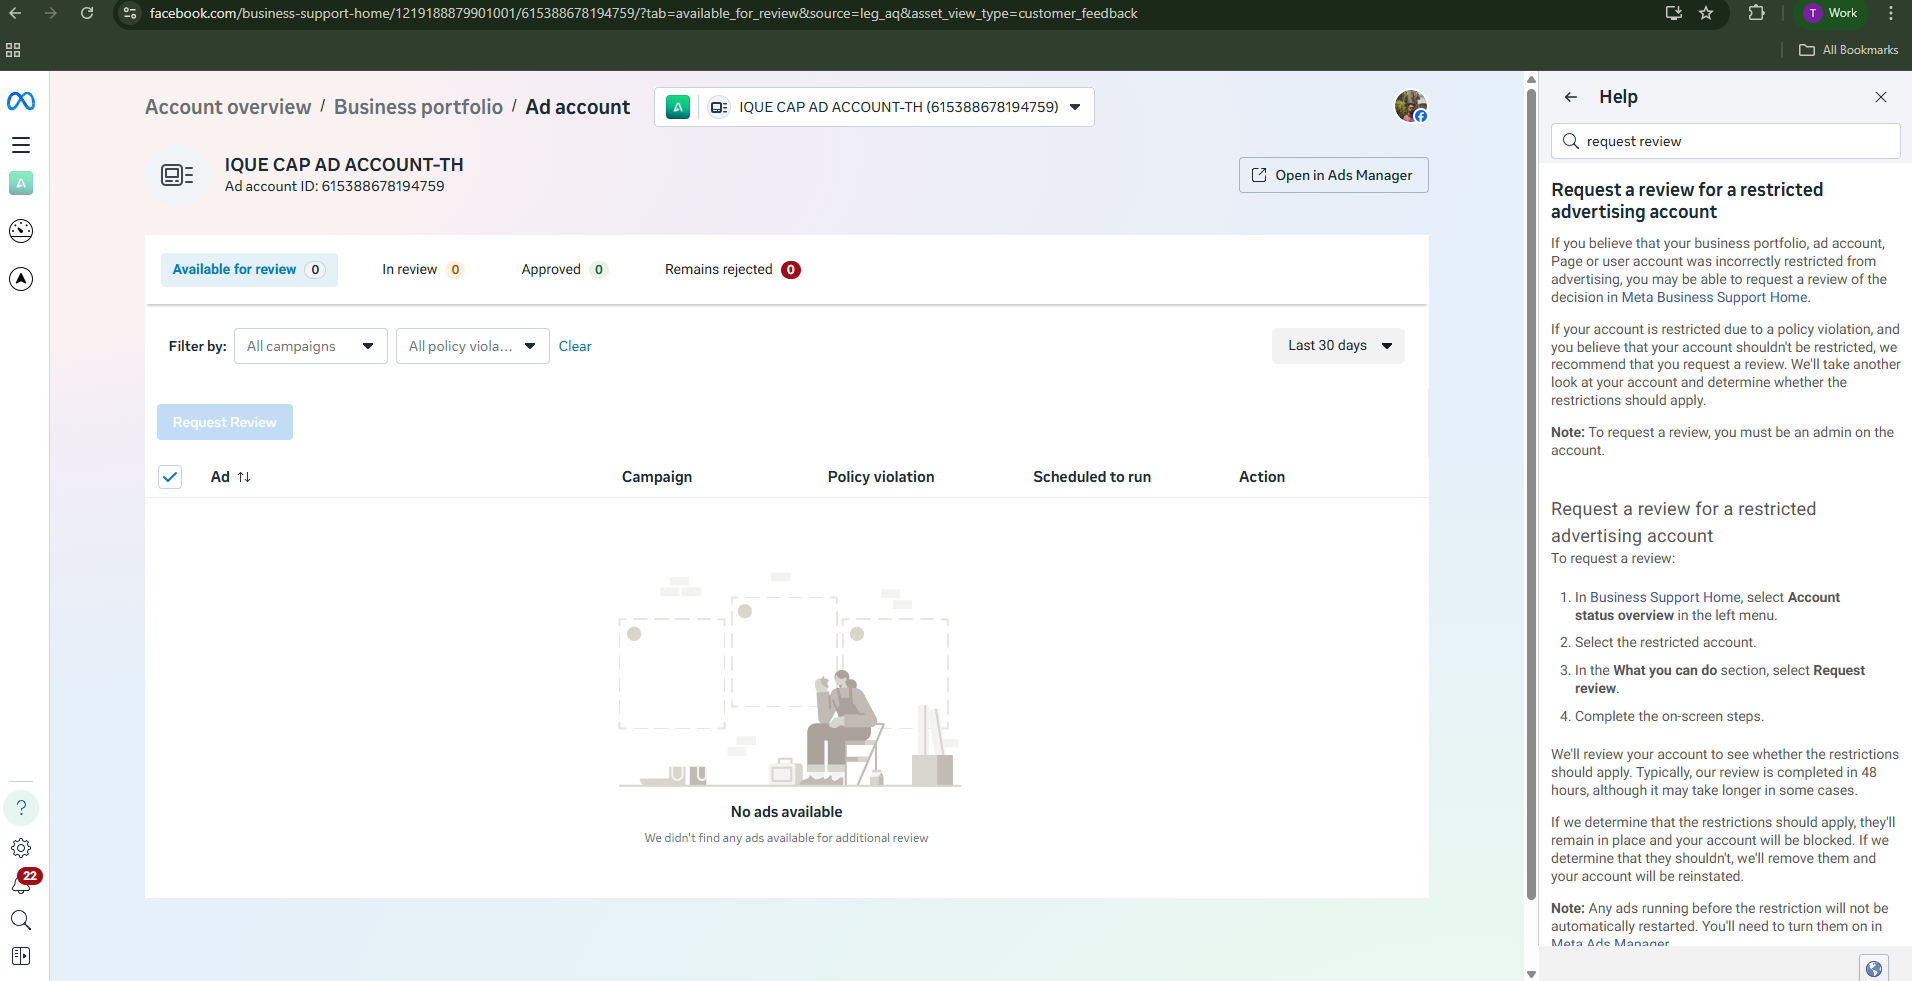Open the account overview gauge icon
The width and height of the screenshot is (1912, 981).
pos(21,231)
